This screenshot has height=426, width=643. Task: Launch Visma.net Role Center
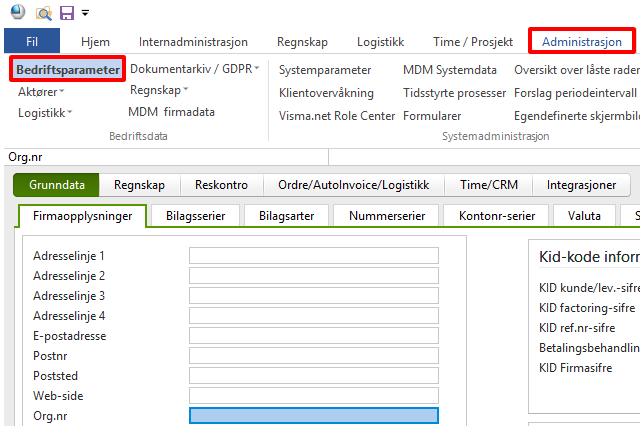click(337, 115)
